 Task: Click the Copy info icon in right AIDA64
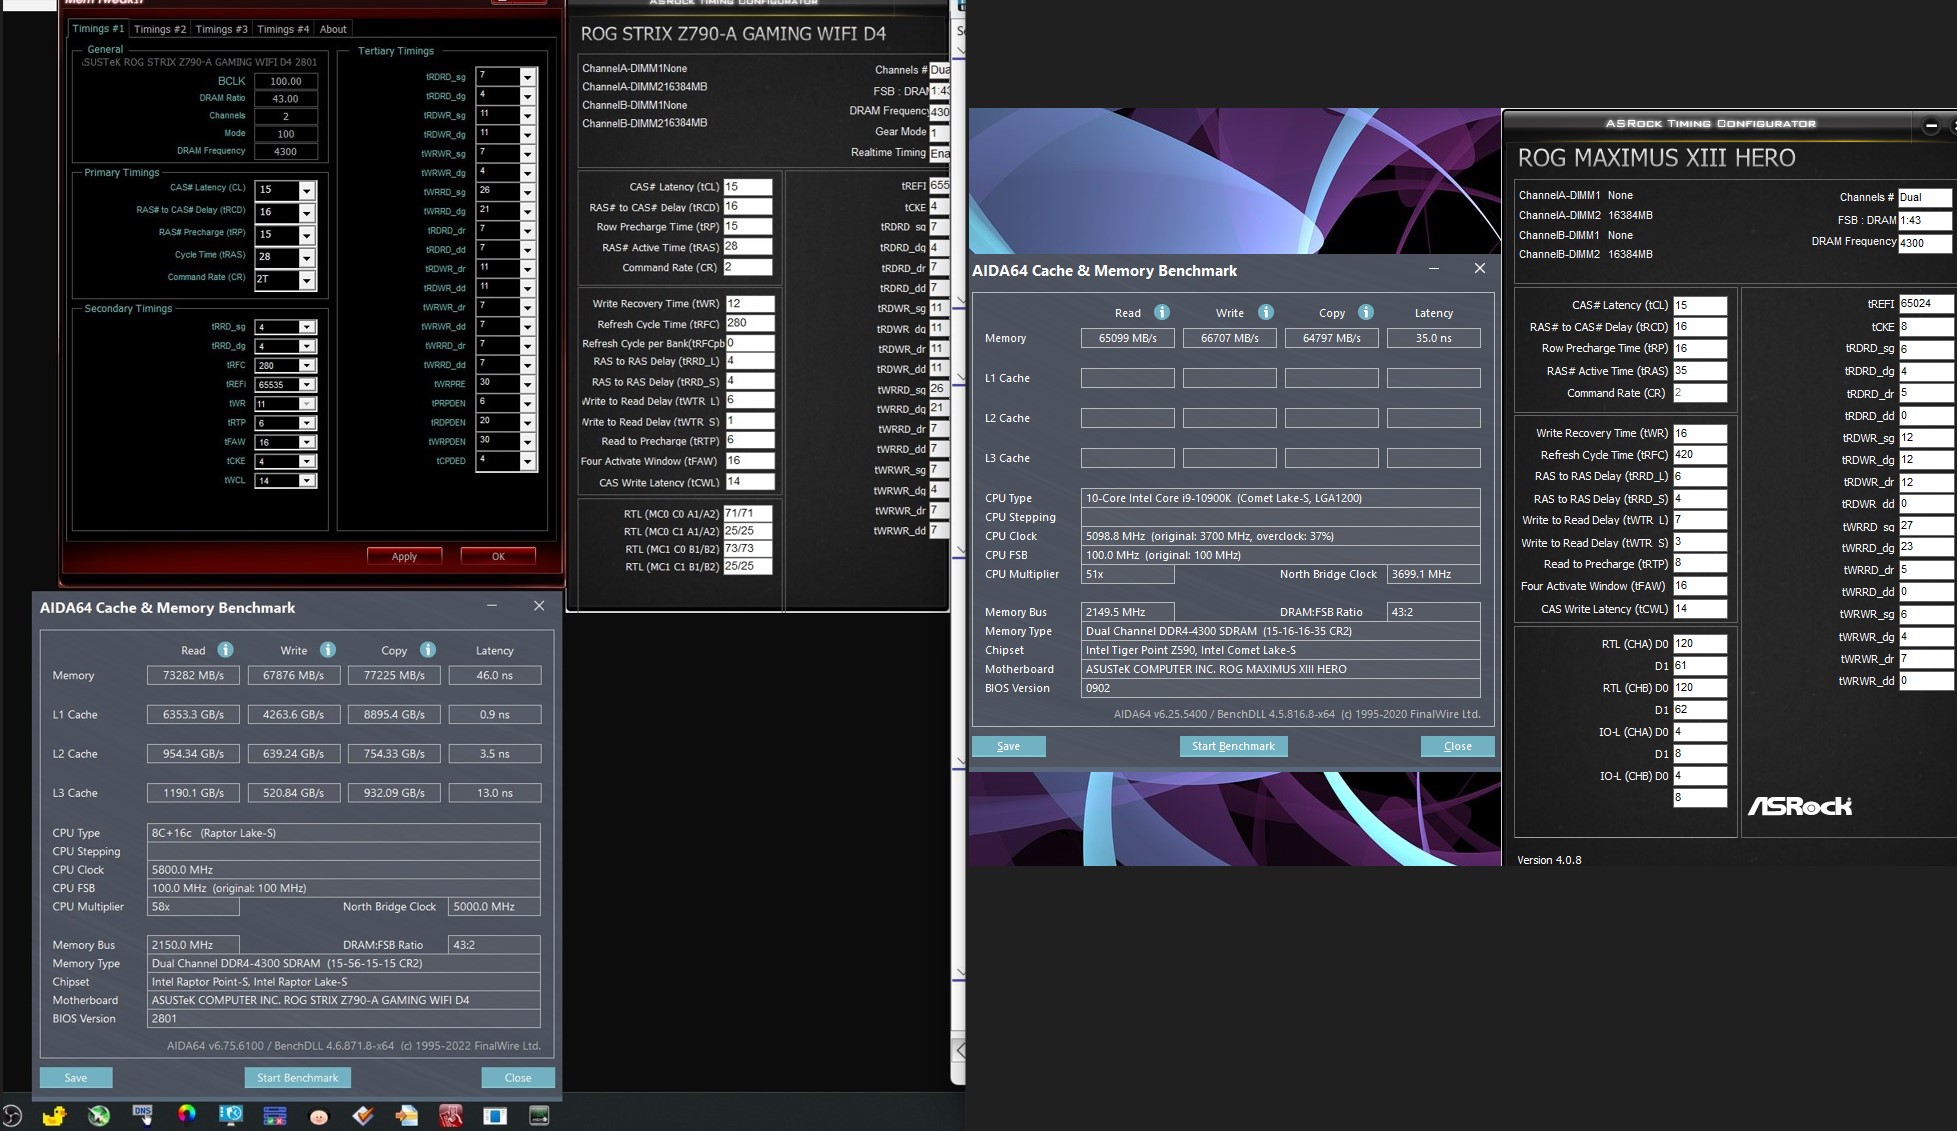click(1365, 312)
